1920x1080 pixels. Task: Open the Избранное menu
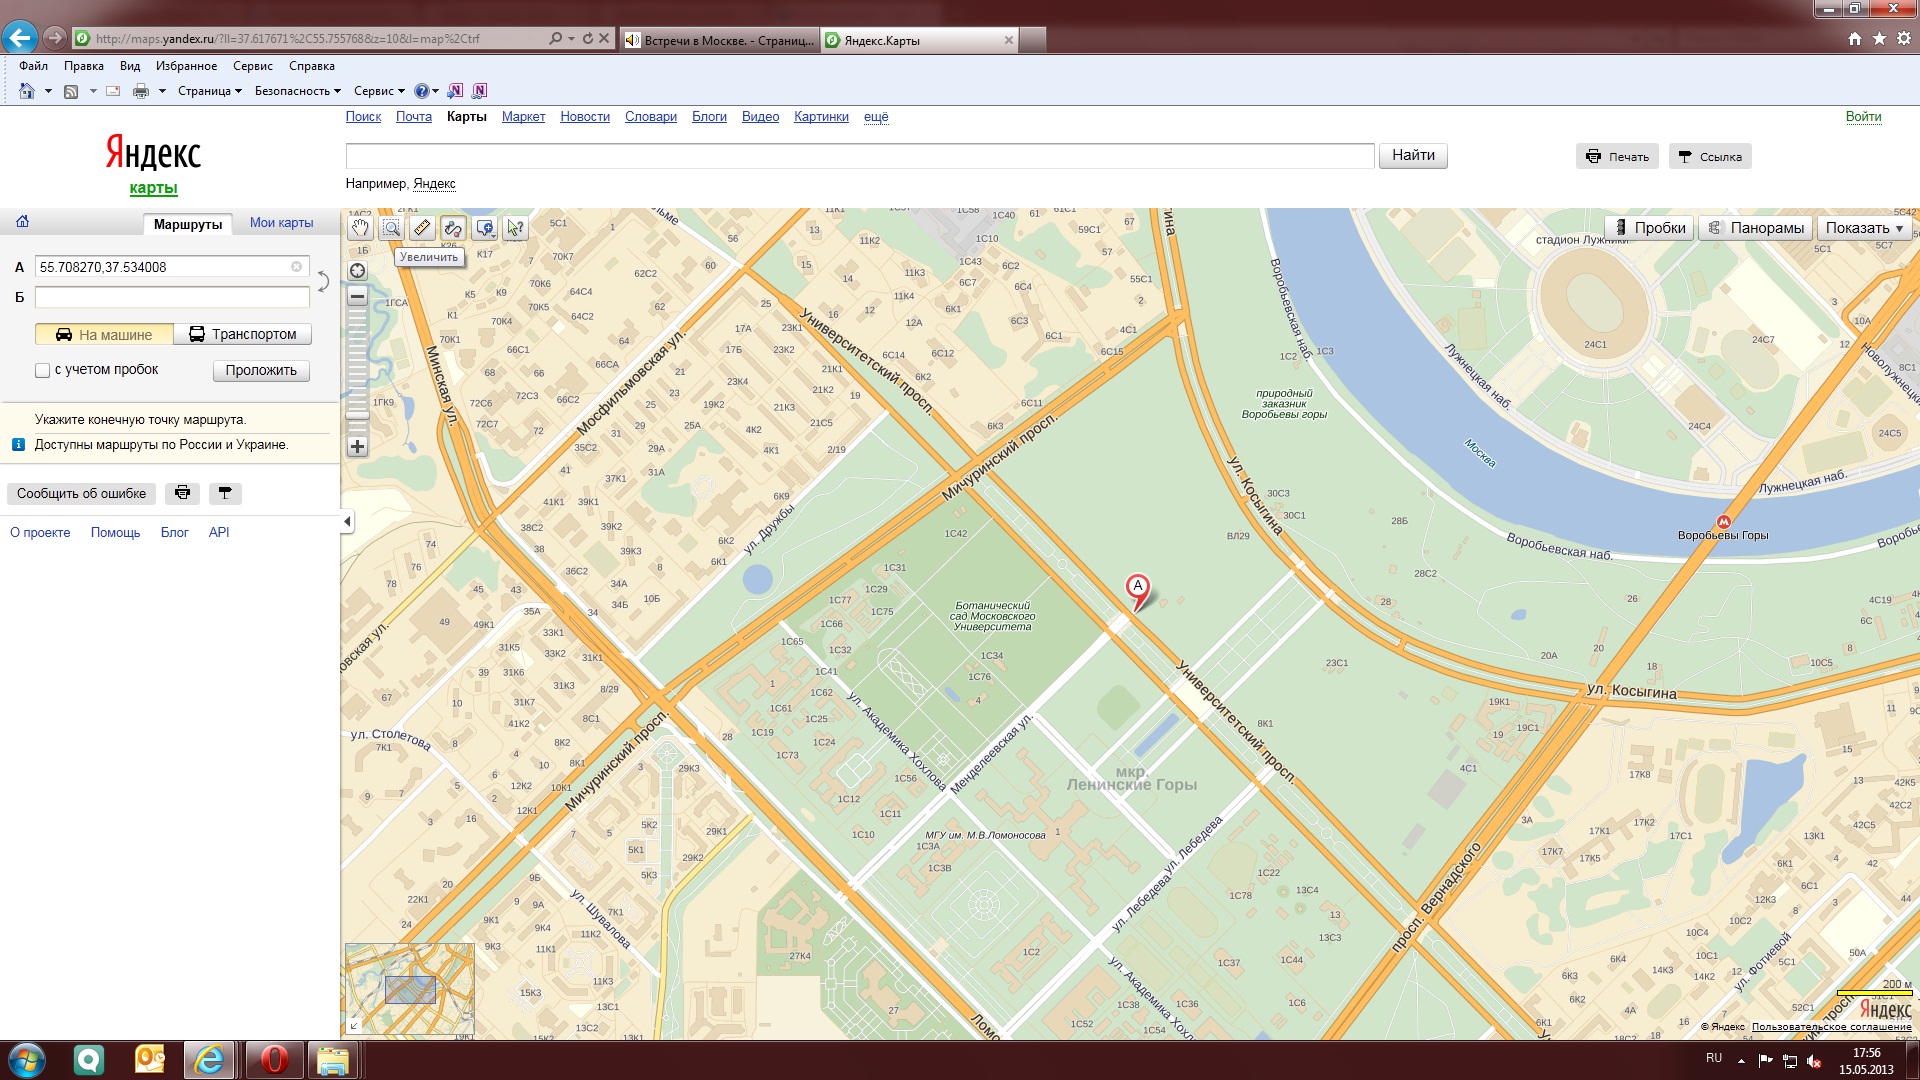[x=186, y=66]
